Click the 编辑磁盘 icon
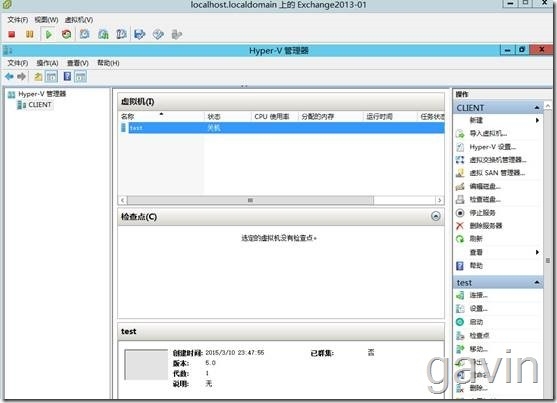557x403 pixels. [460, 186]
